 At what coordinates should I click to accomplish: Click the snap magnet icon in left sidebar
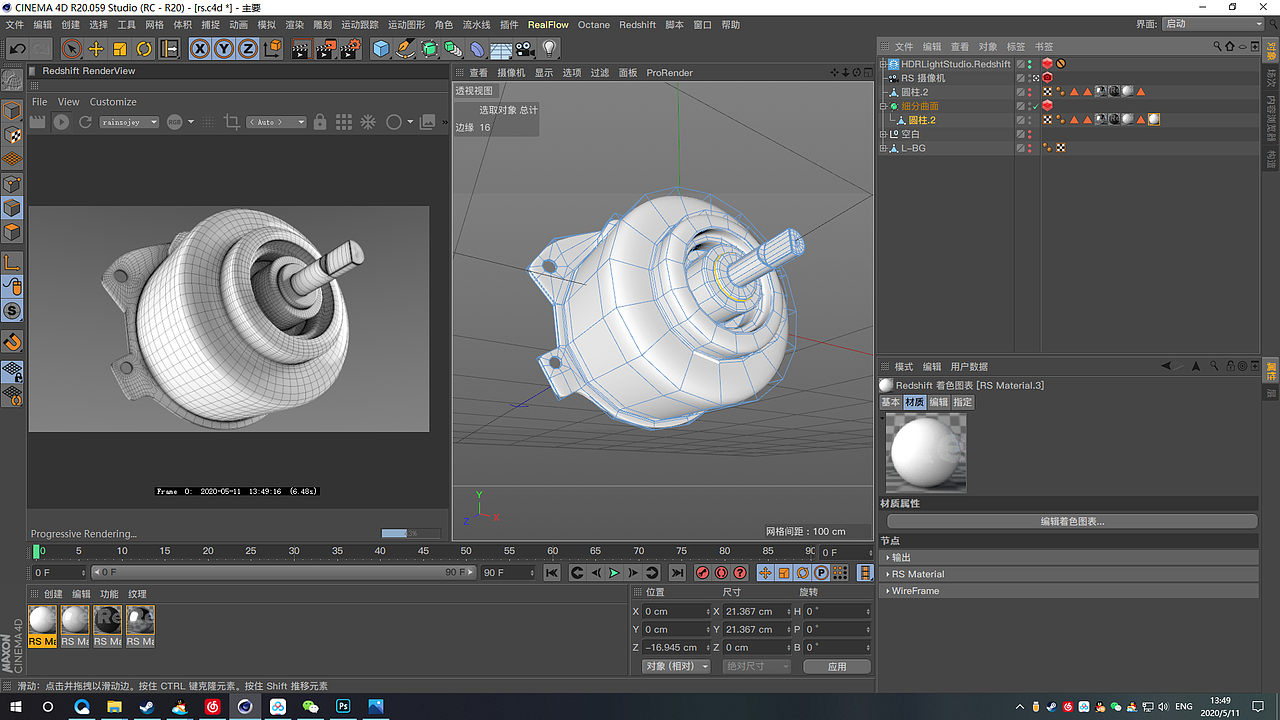click(x=12, y=341)
